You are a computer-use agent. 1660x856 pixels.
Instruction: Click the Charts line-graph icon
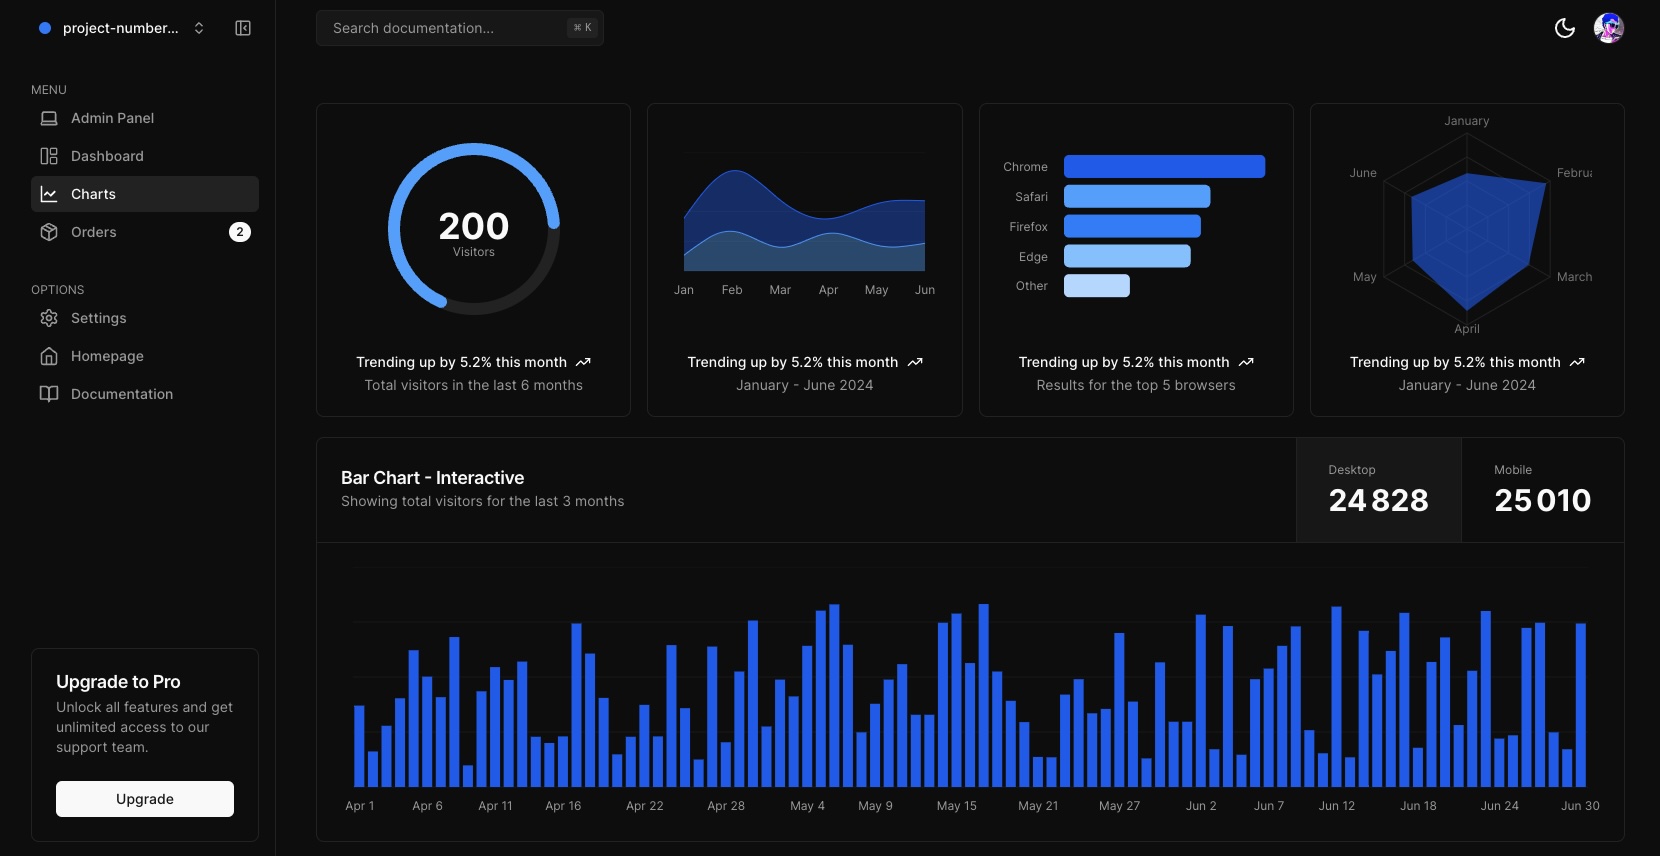tap(49, 194)
